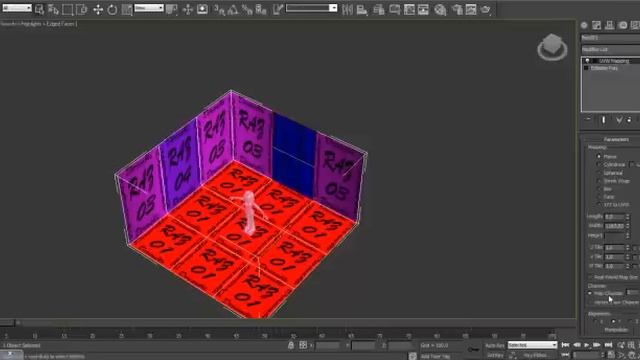Viewport: 640px width, 360px height.
Task: Click the Auto Key button
Action: tap(495, 345)
